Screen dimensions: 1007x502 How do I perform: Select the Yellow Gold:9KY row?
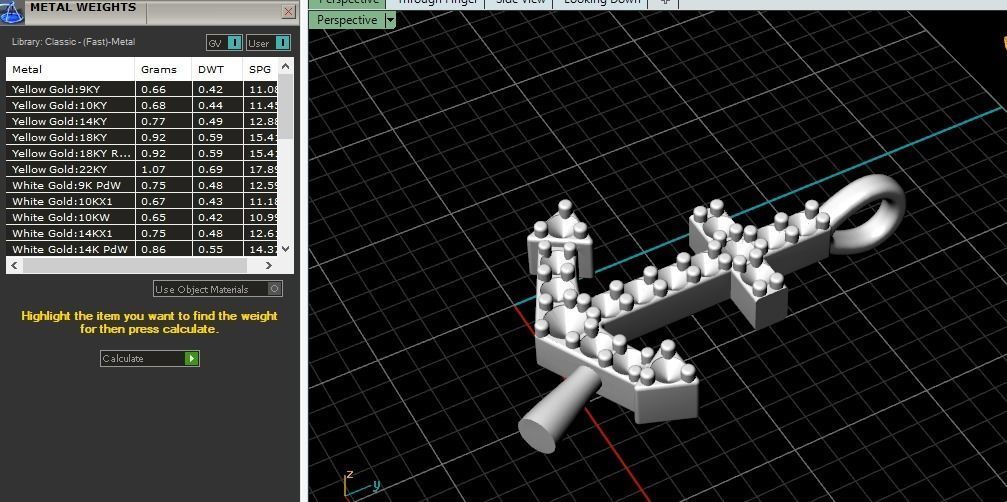[142, 89]
